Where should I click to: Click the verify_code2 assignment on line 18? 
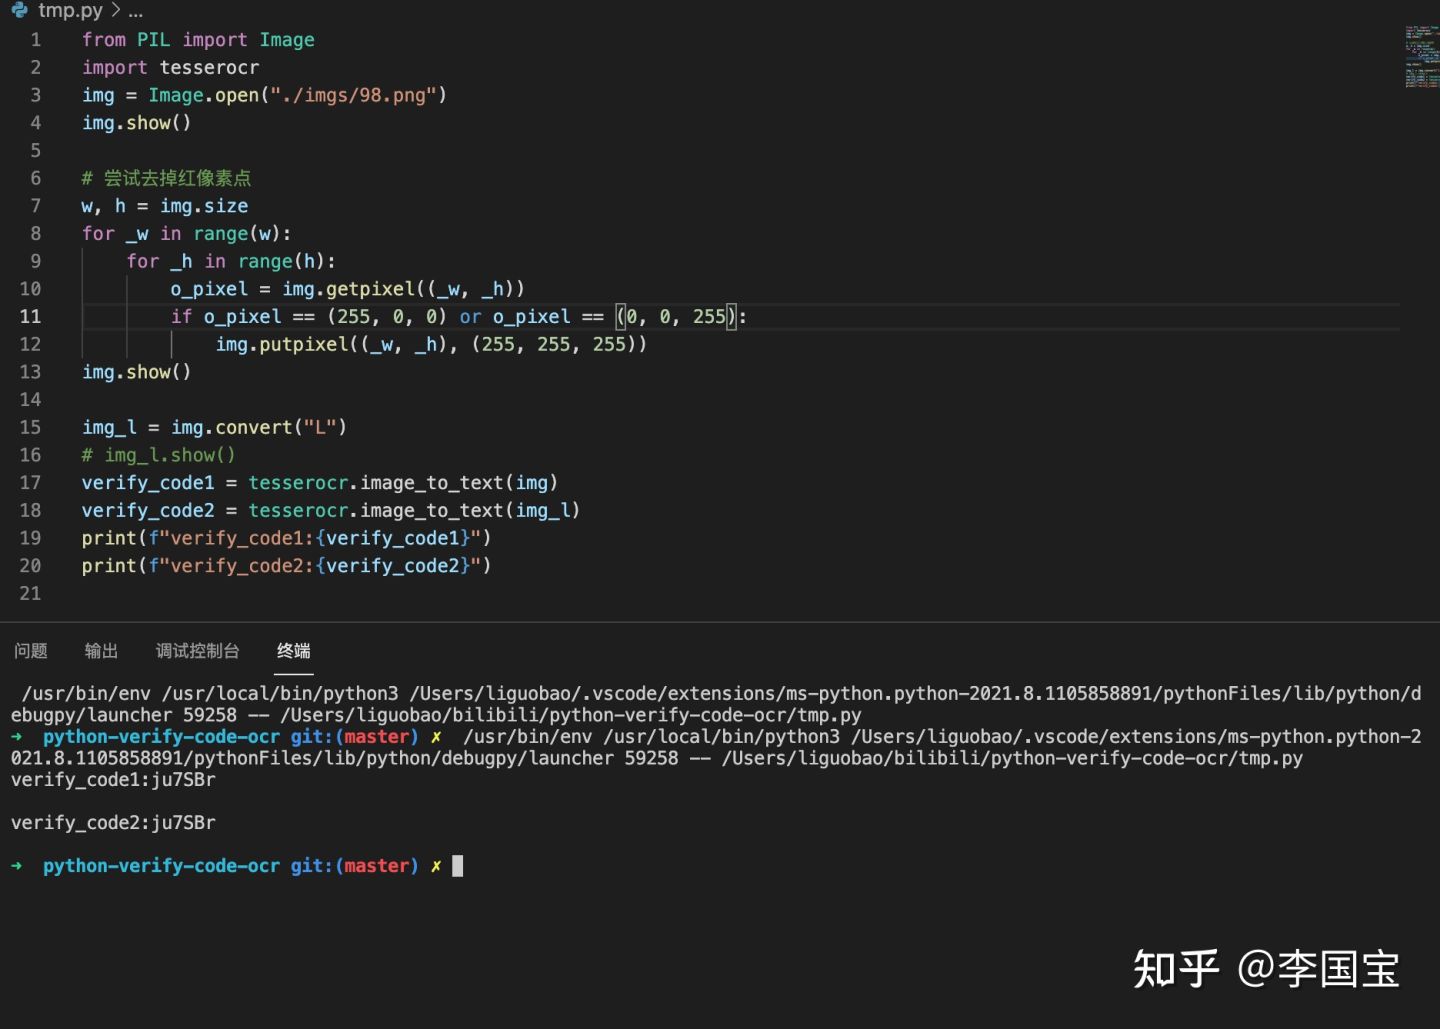click(331, 510)
